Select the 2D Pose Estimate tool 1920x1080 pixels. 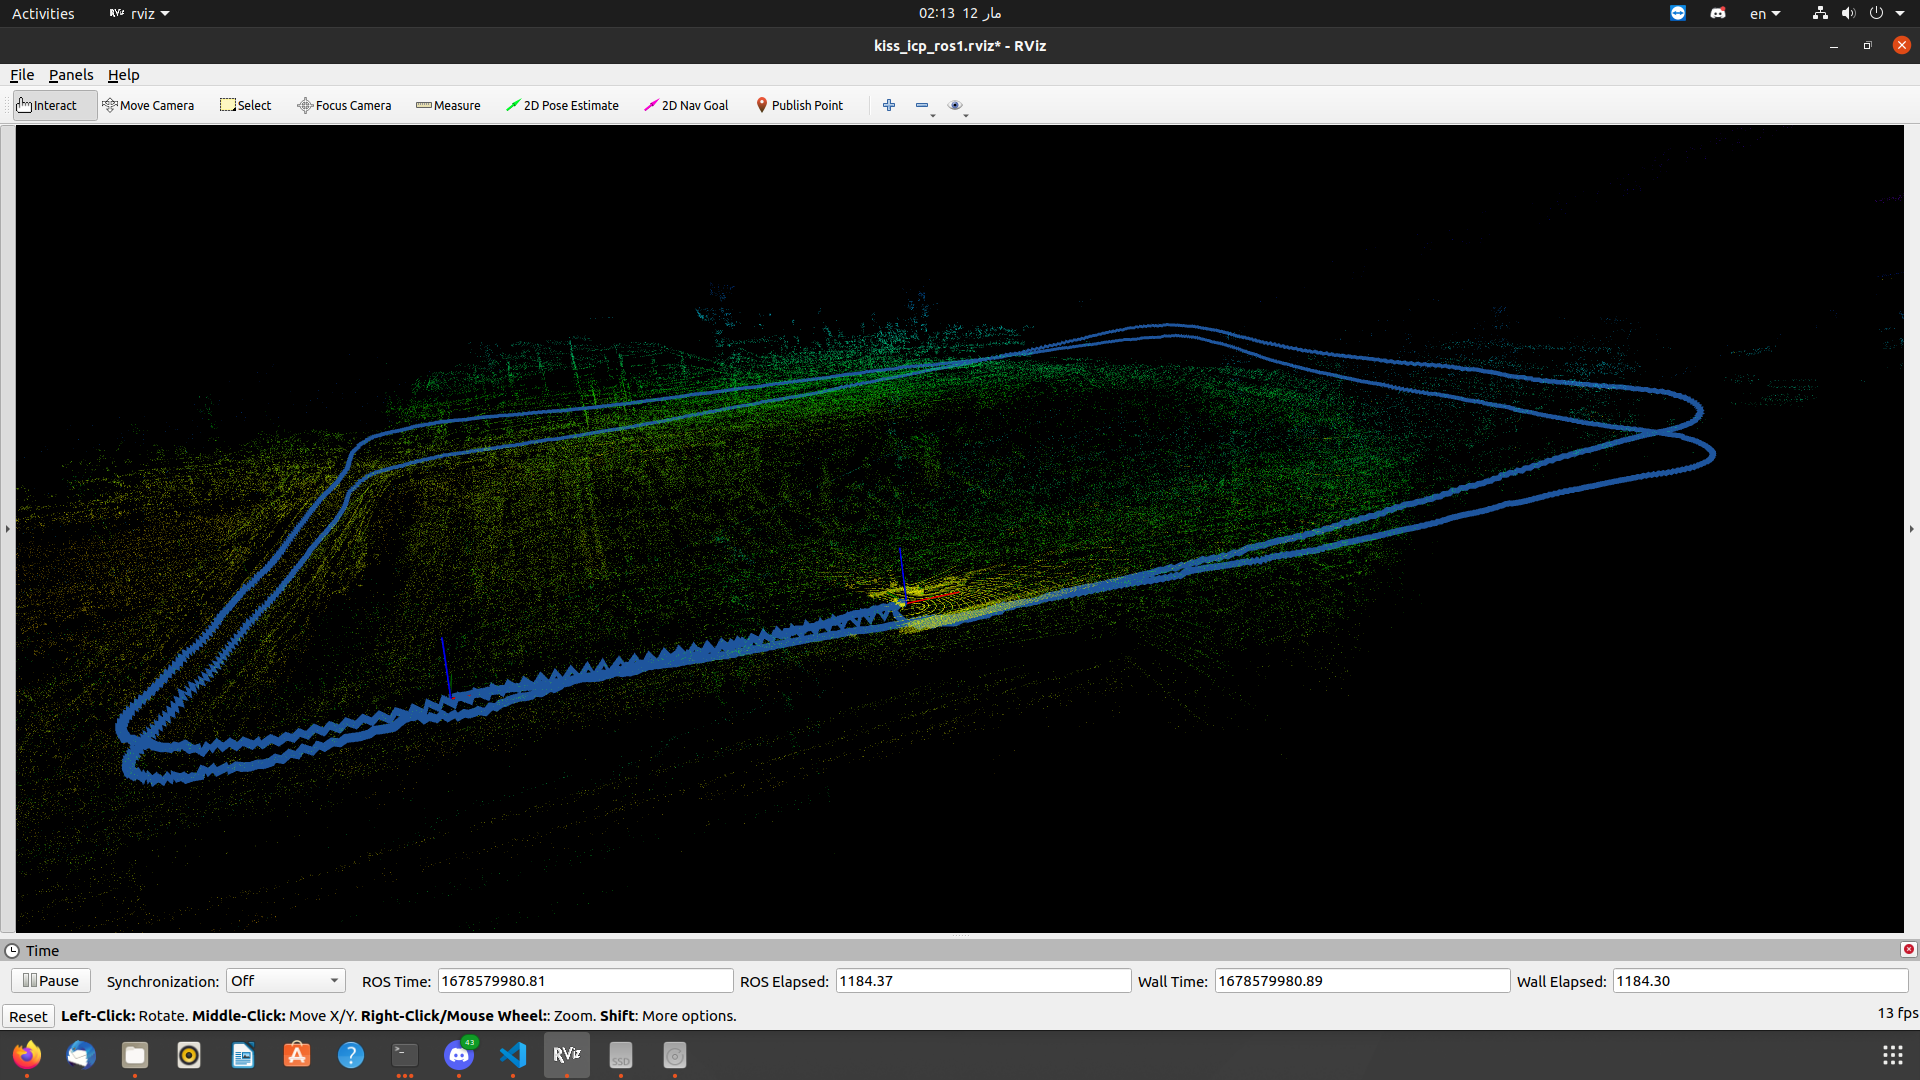[x=562, y=105]
